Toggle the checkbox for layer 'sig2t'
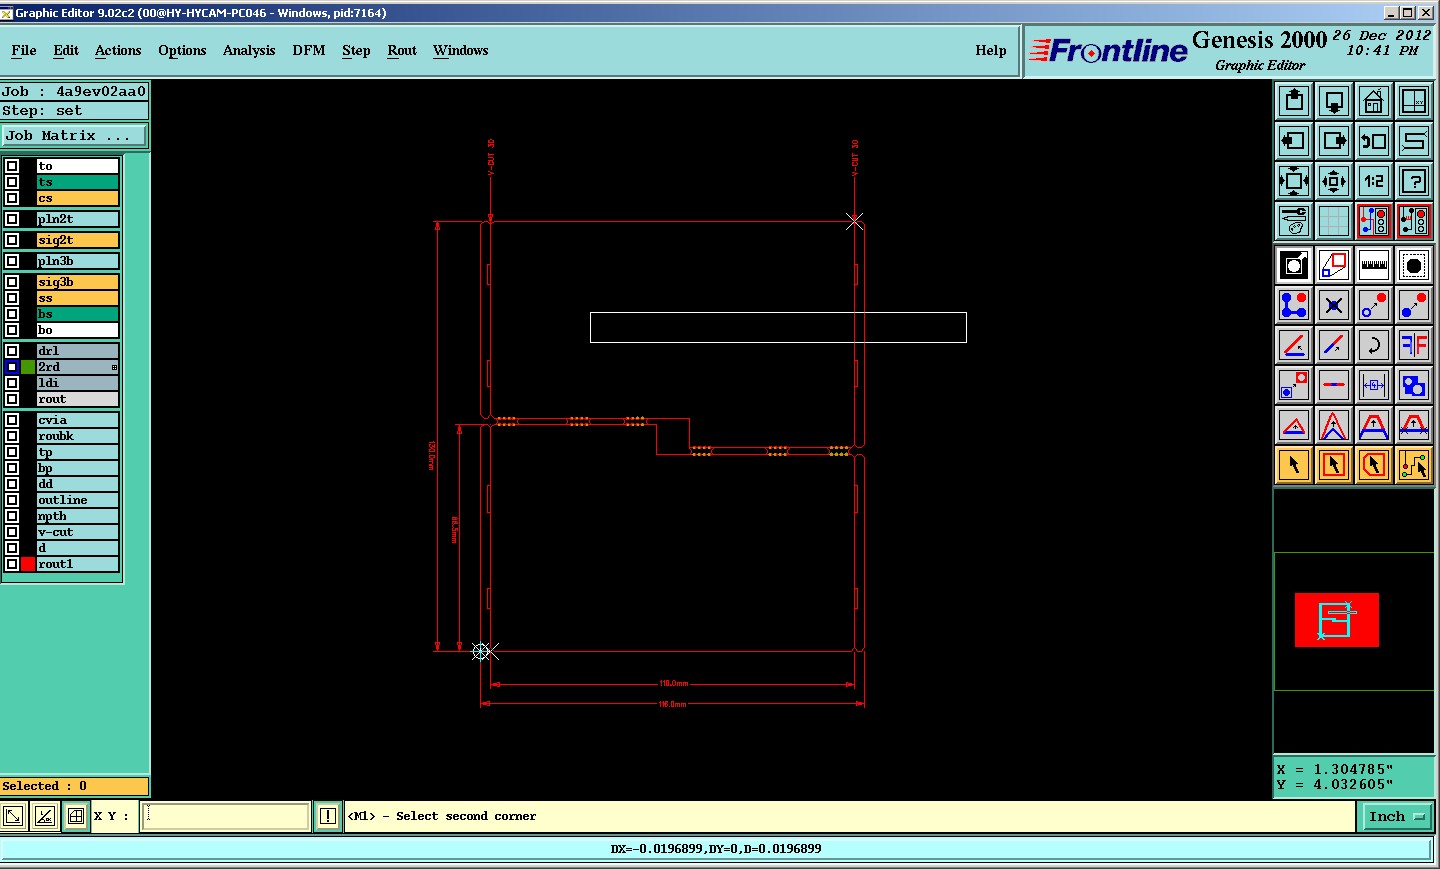This screenshot has width=1440, height=869. click(12, 240)
